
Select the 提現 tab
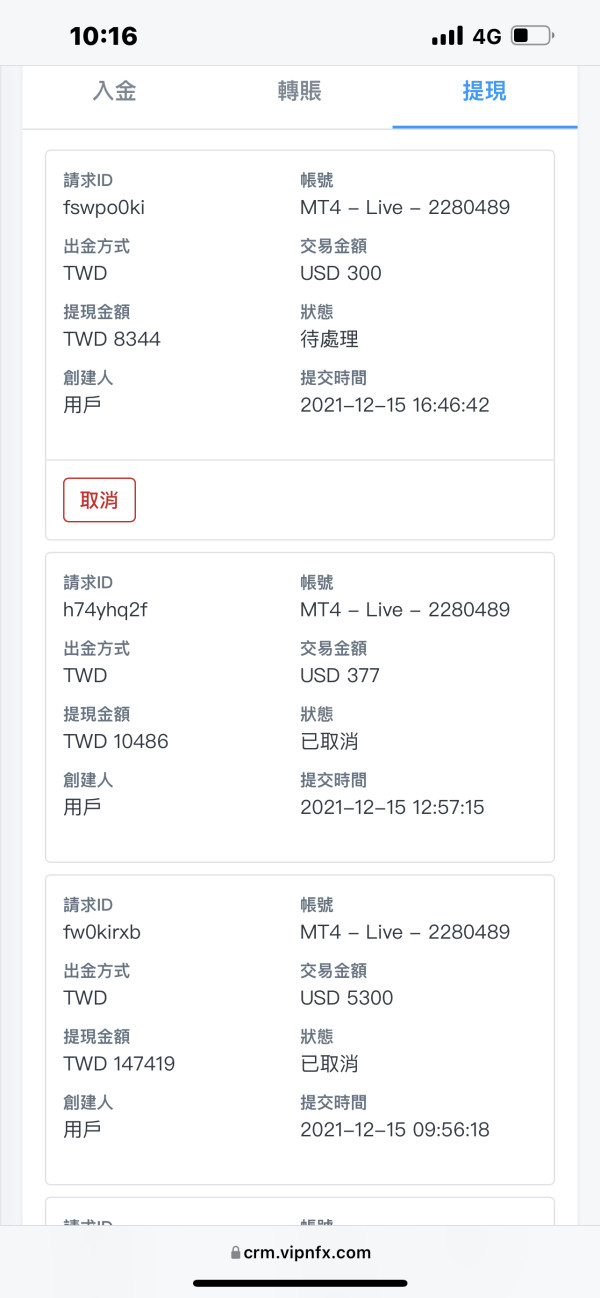pyautogui.click(x=484, y=92)
